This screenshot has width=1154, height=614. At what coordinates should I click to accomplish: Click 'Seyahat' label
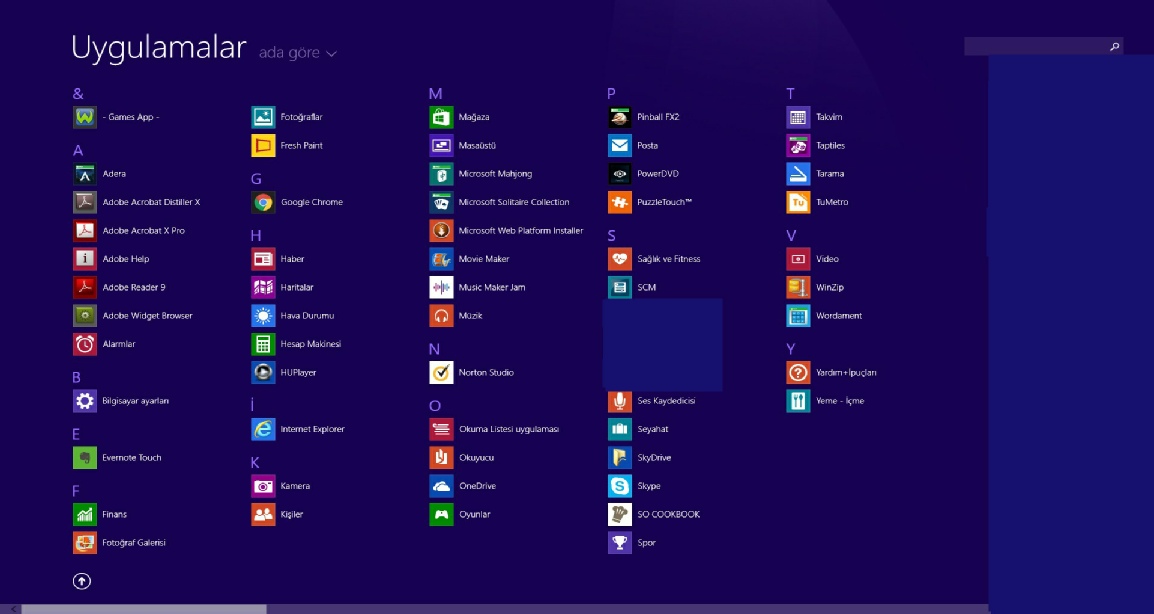click(x=653, y=429)
